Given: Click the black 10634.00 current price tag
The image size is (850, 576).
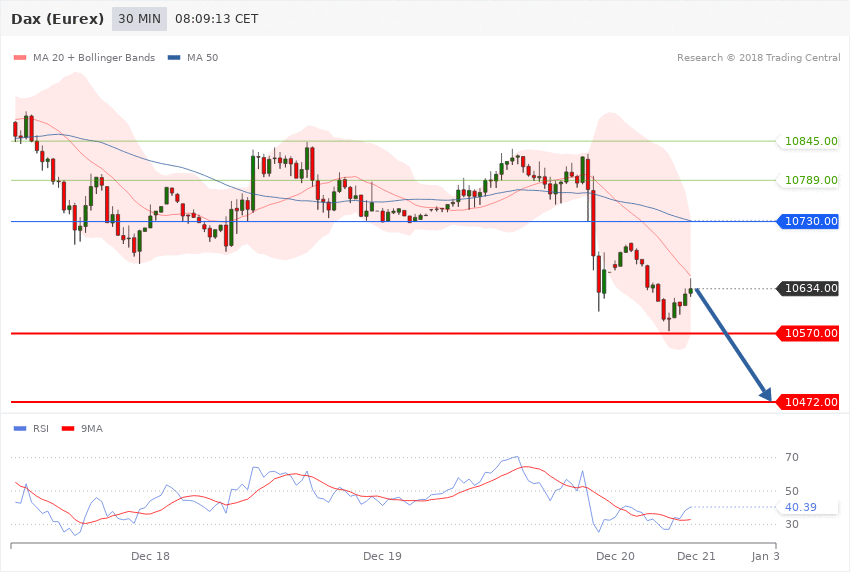Looking at the screenshot, I should pos(808,288).
